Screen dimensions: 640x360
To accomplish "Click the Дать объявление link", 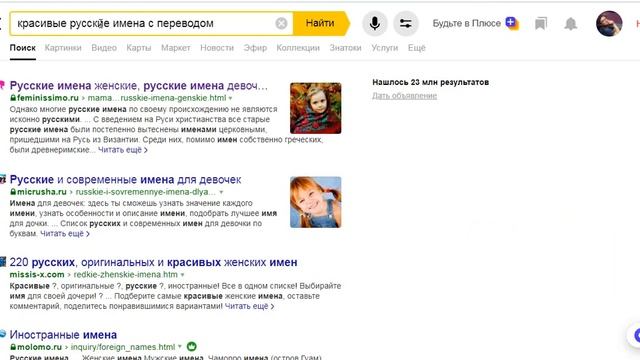I will click(404, 96).
